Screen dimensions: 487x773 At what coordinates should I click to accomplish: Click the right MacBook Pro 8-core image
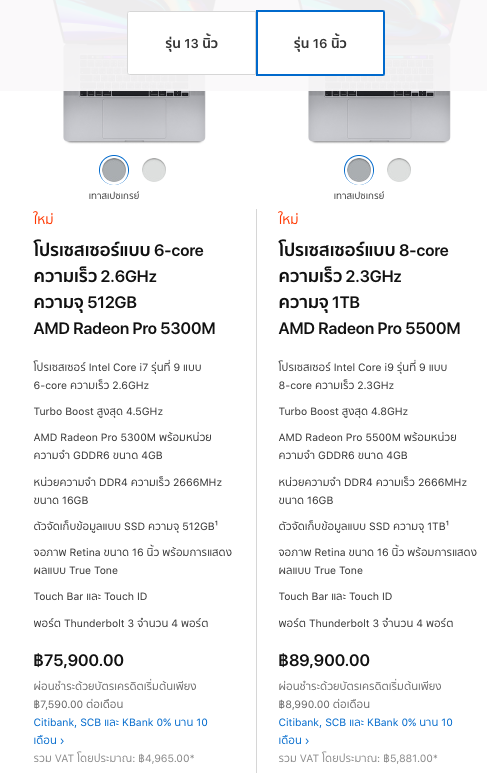379,116
